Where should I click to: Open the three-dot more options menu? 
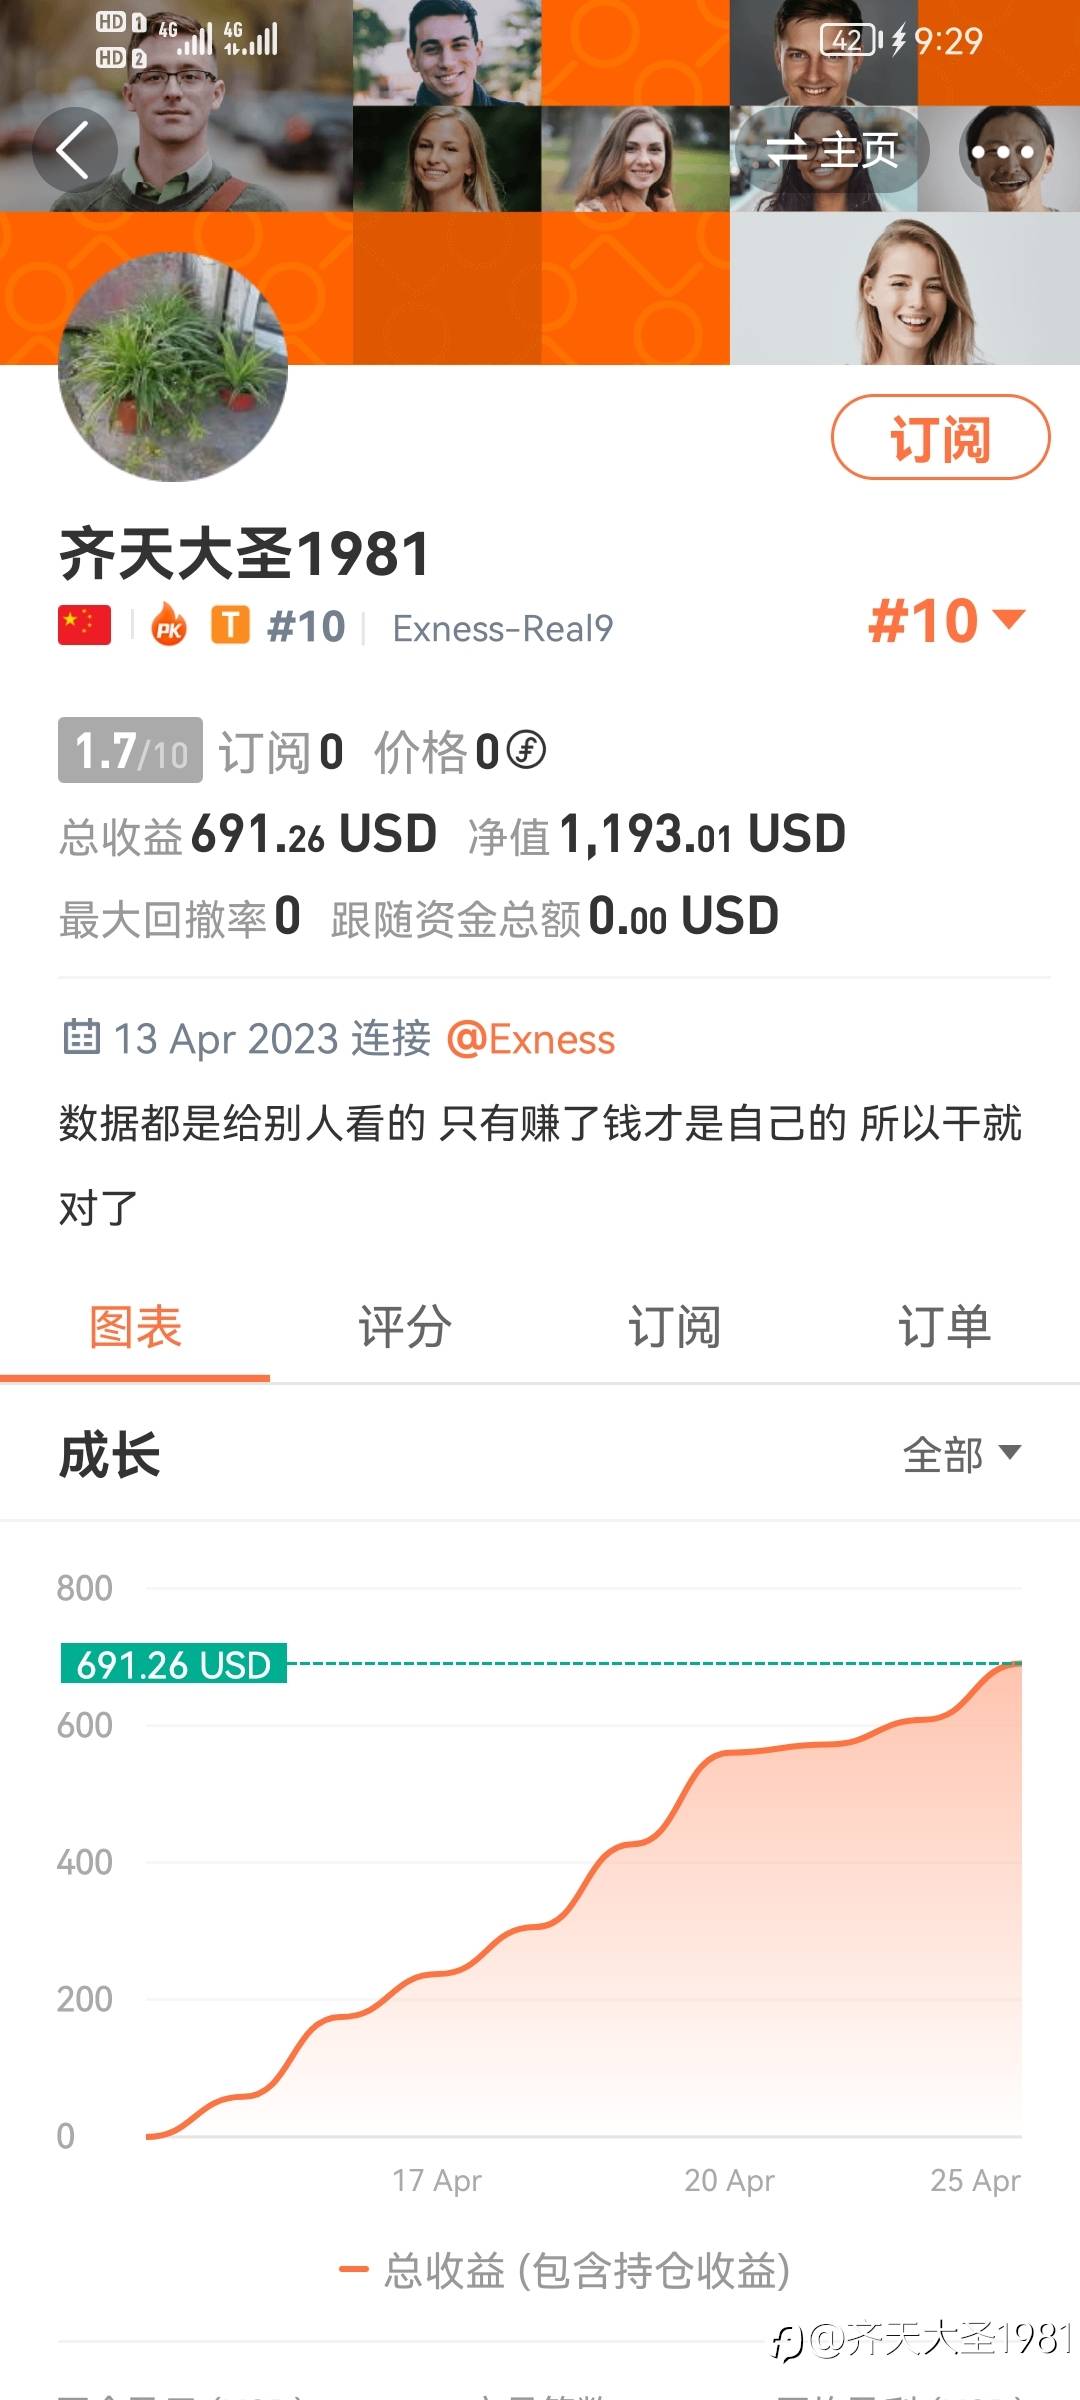click(x=1002, y=152)
